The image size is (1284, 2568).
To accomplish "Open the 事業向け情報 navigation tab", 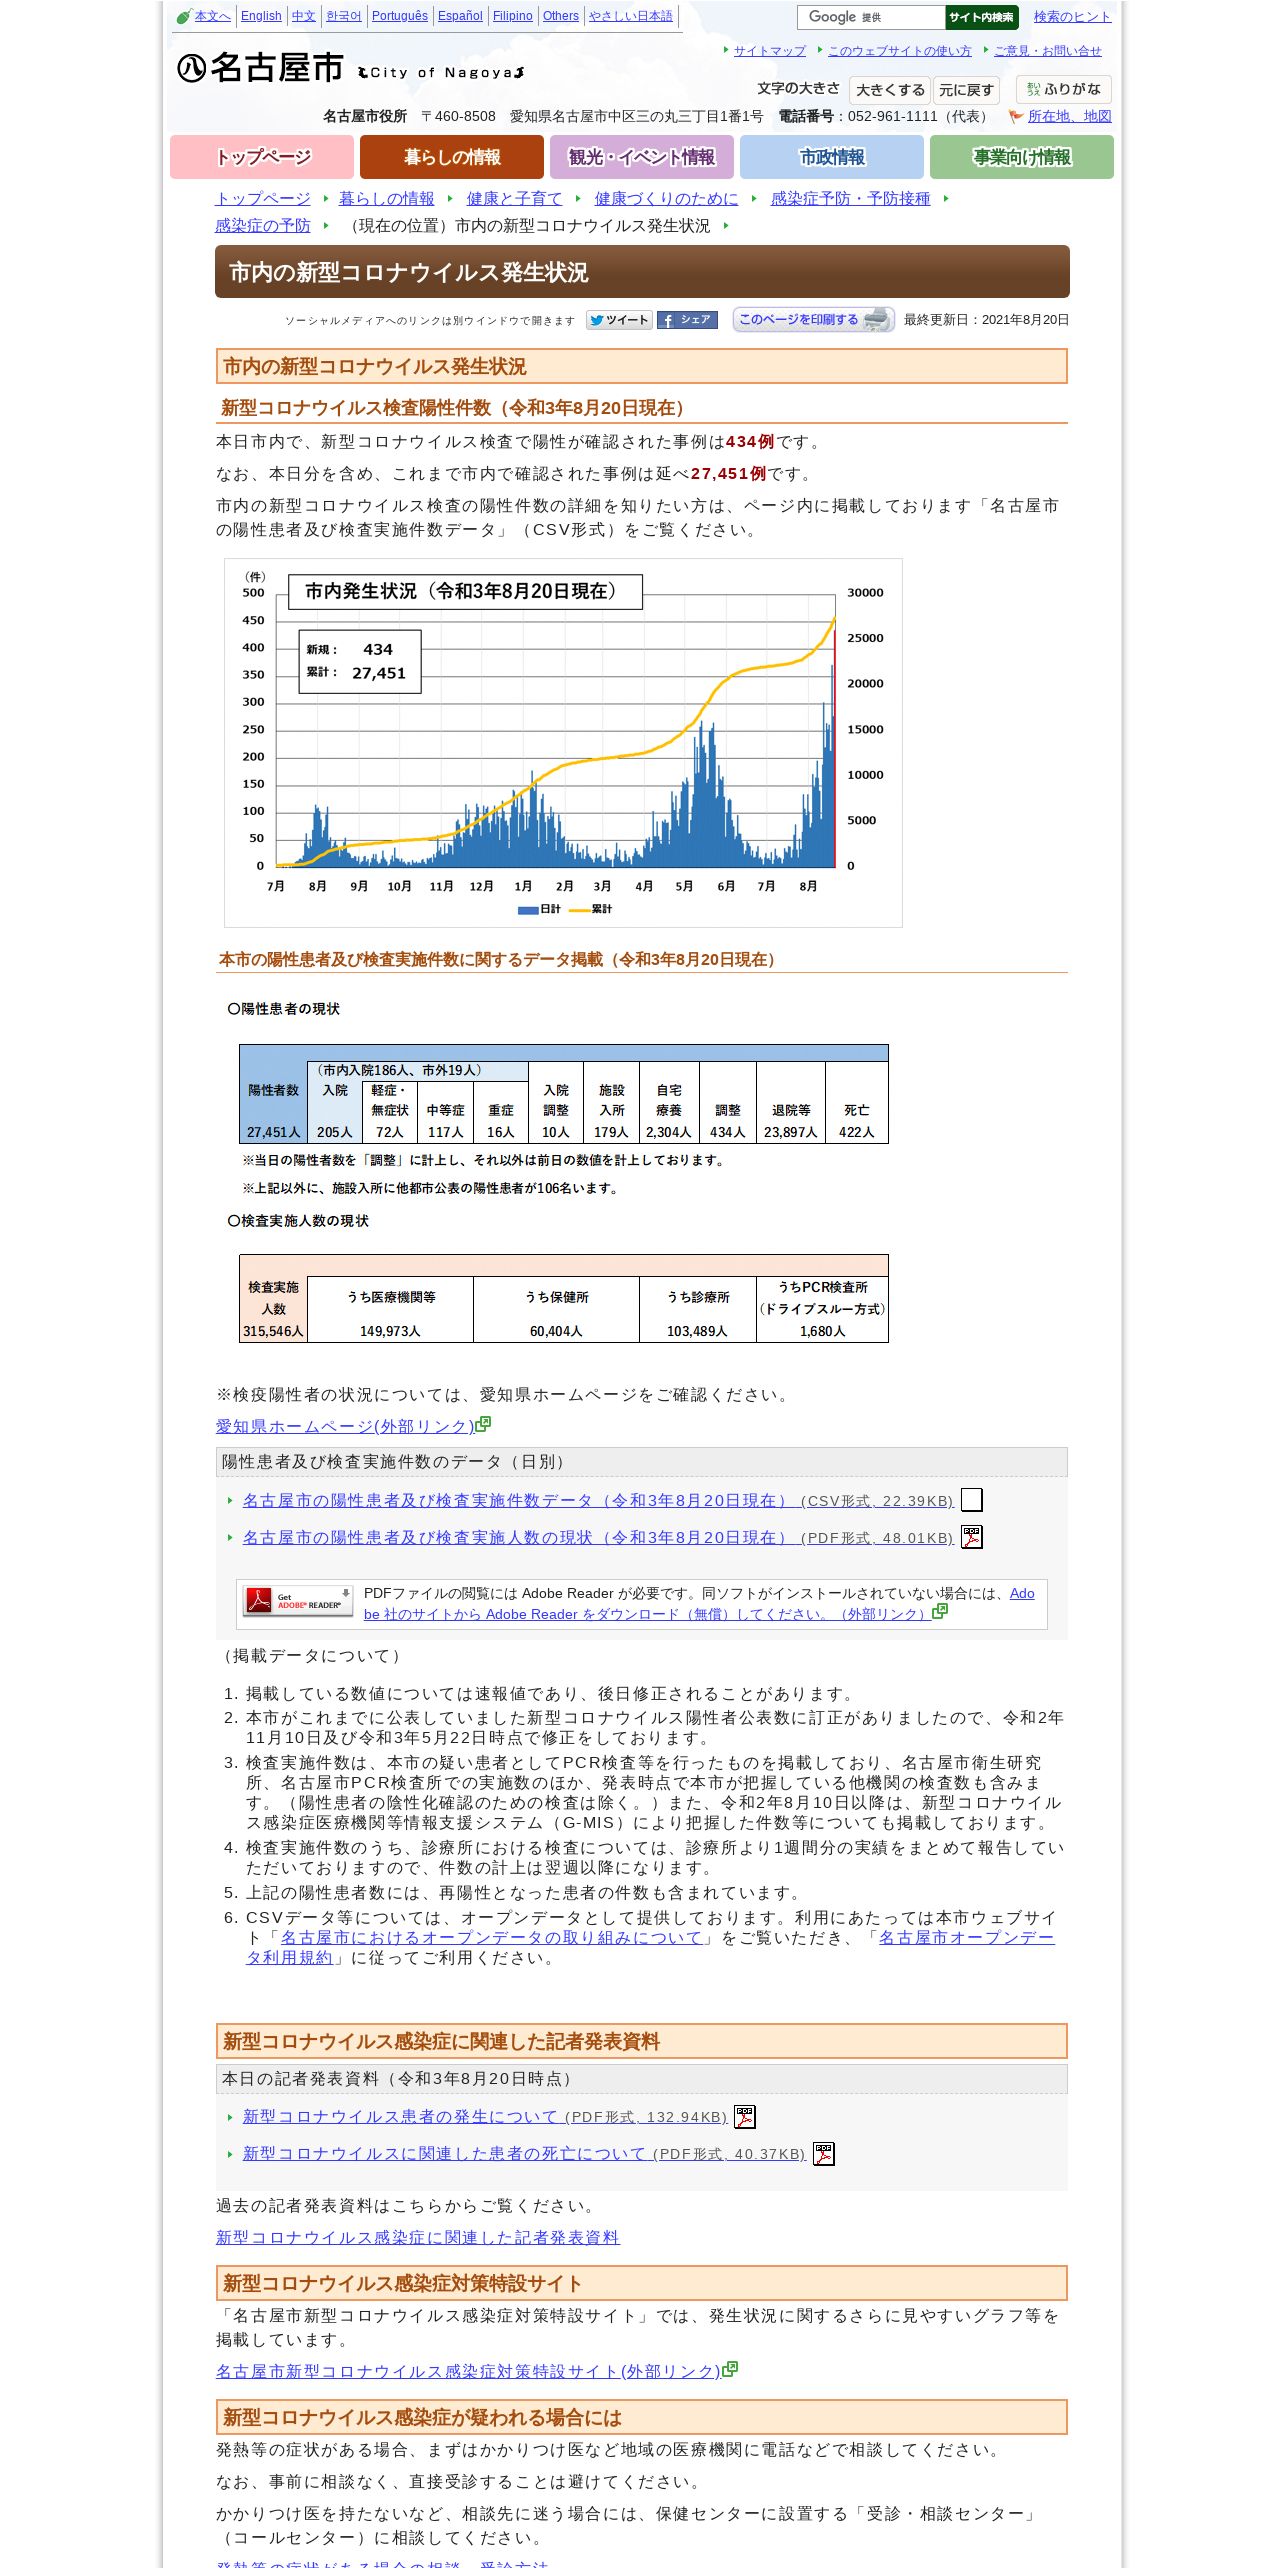I will click(1022, 157).
